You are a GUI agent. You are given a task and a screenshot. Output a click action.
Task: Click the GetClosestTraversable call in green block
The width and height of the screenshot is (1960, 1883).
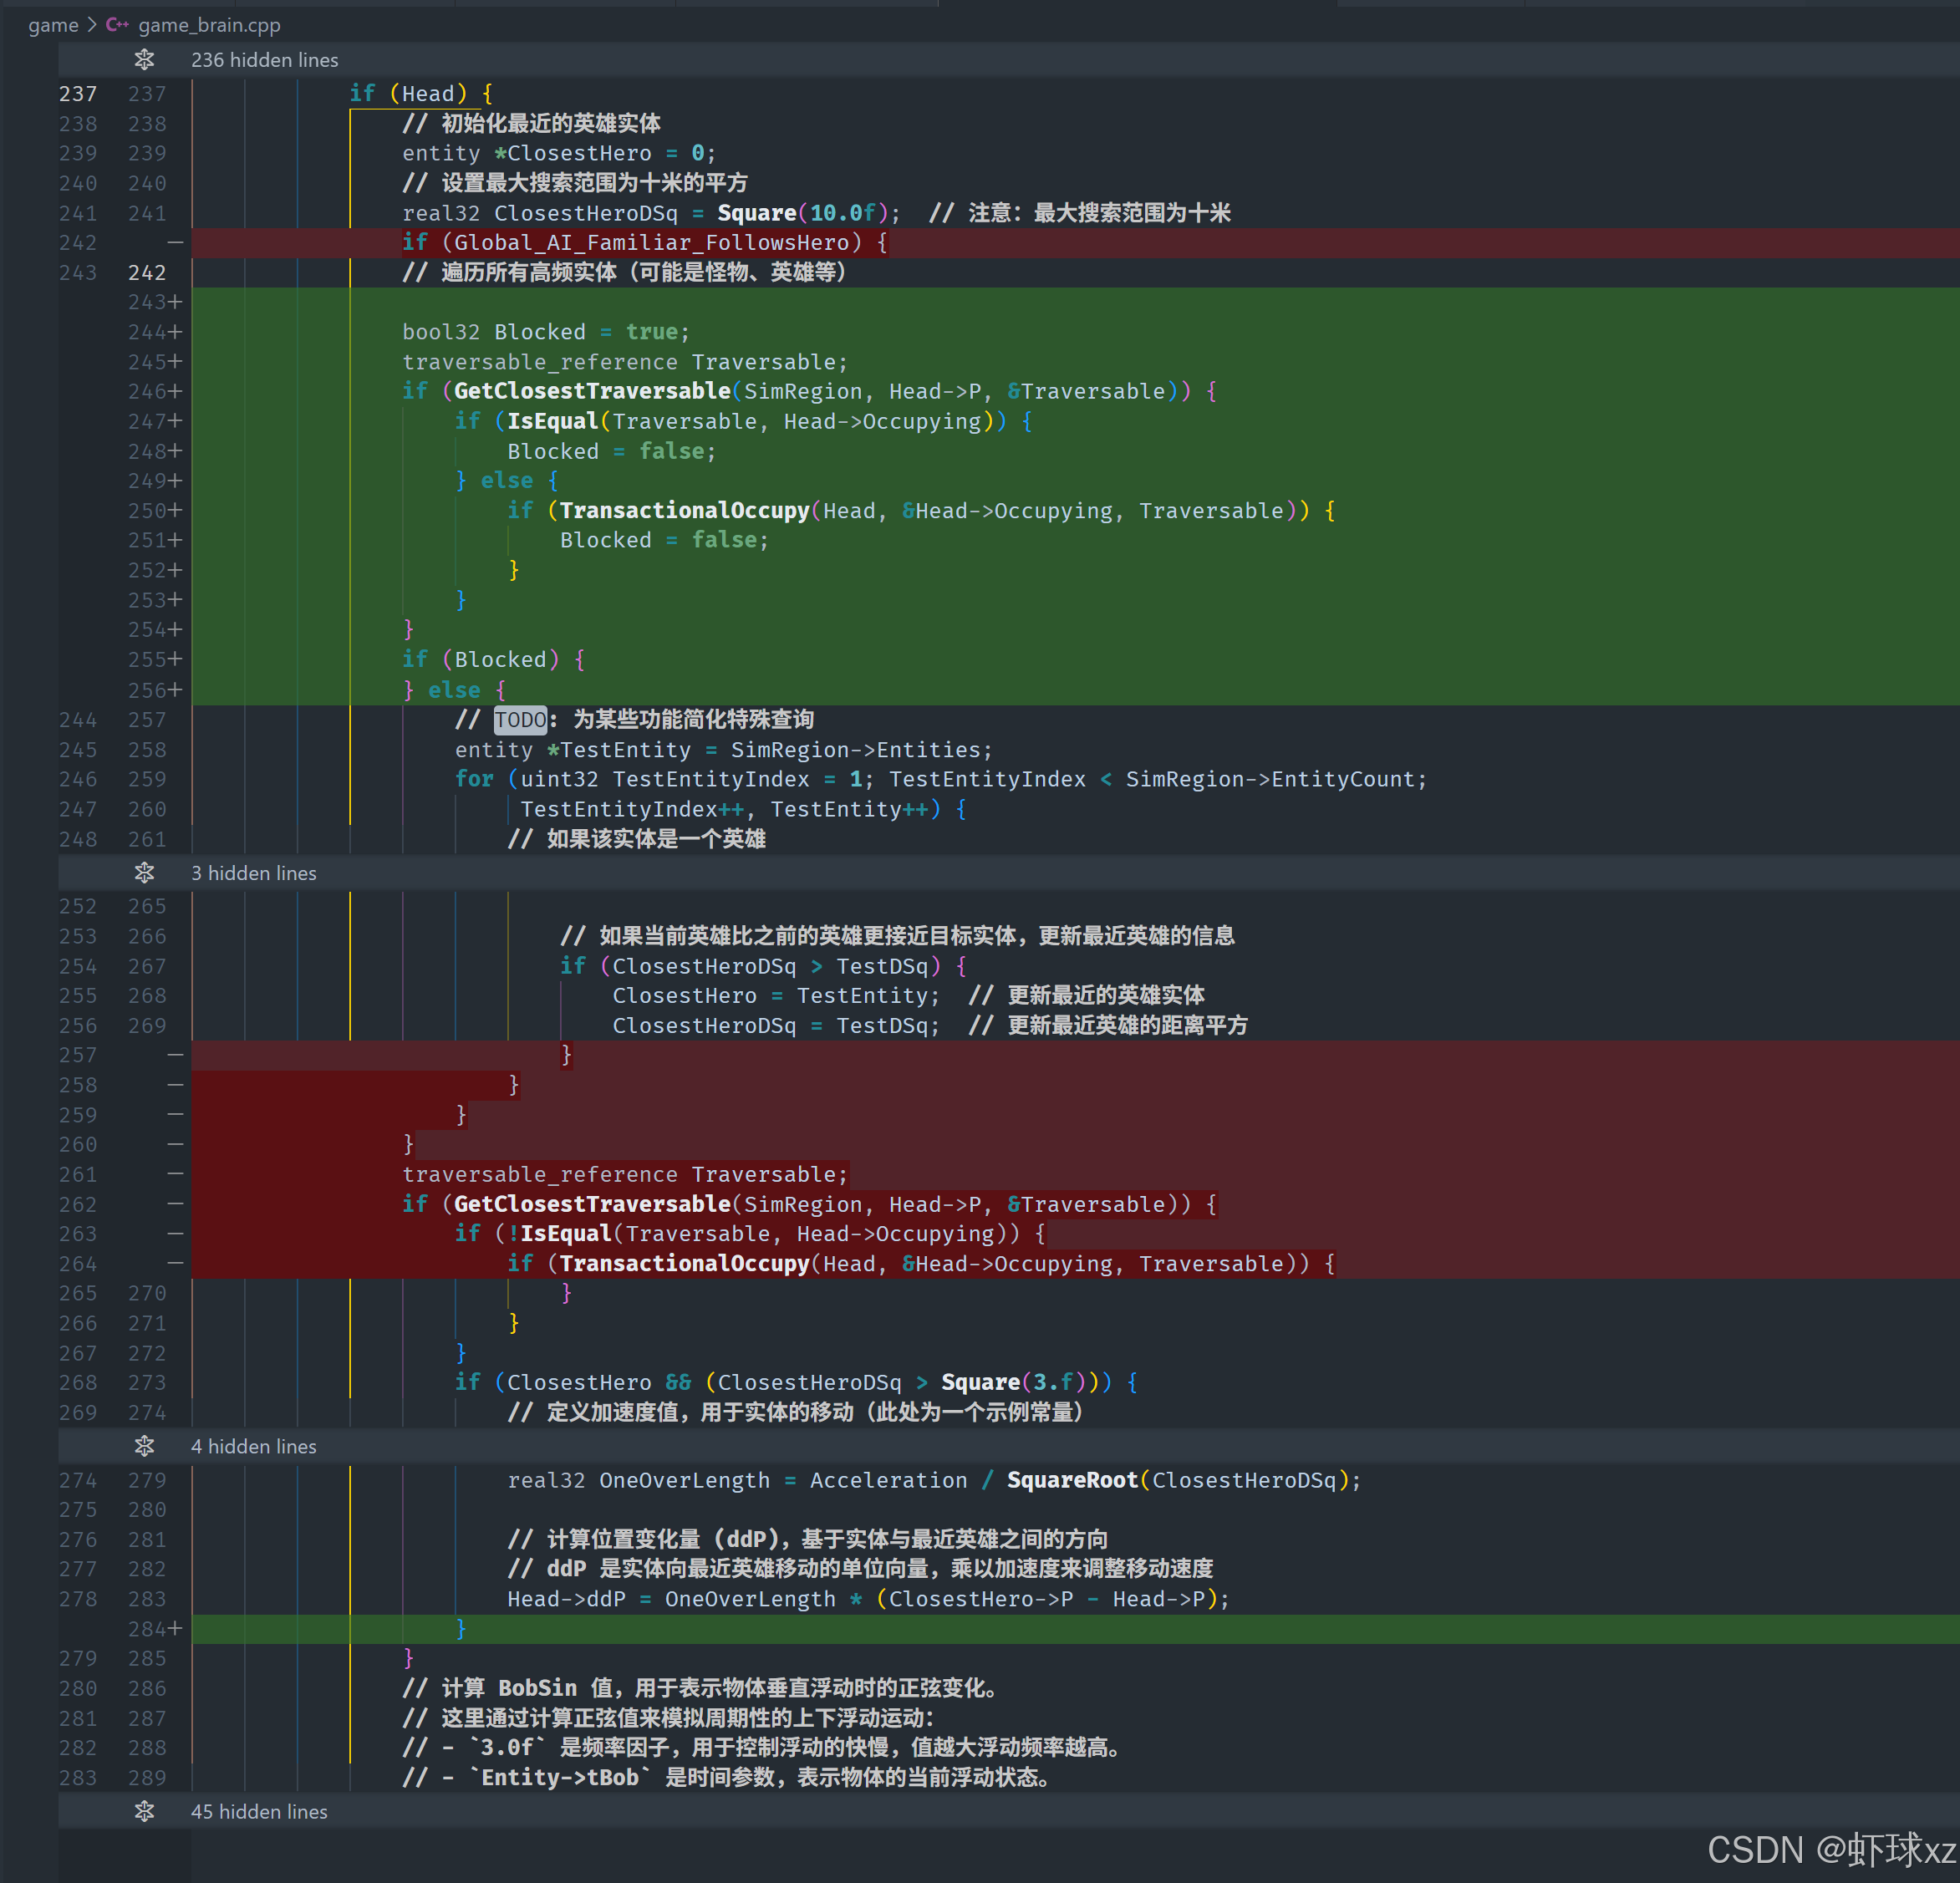pos(592,391)
